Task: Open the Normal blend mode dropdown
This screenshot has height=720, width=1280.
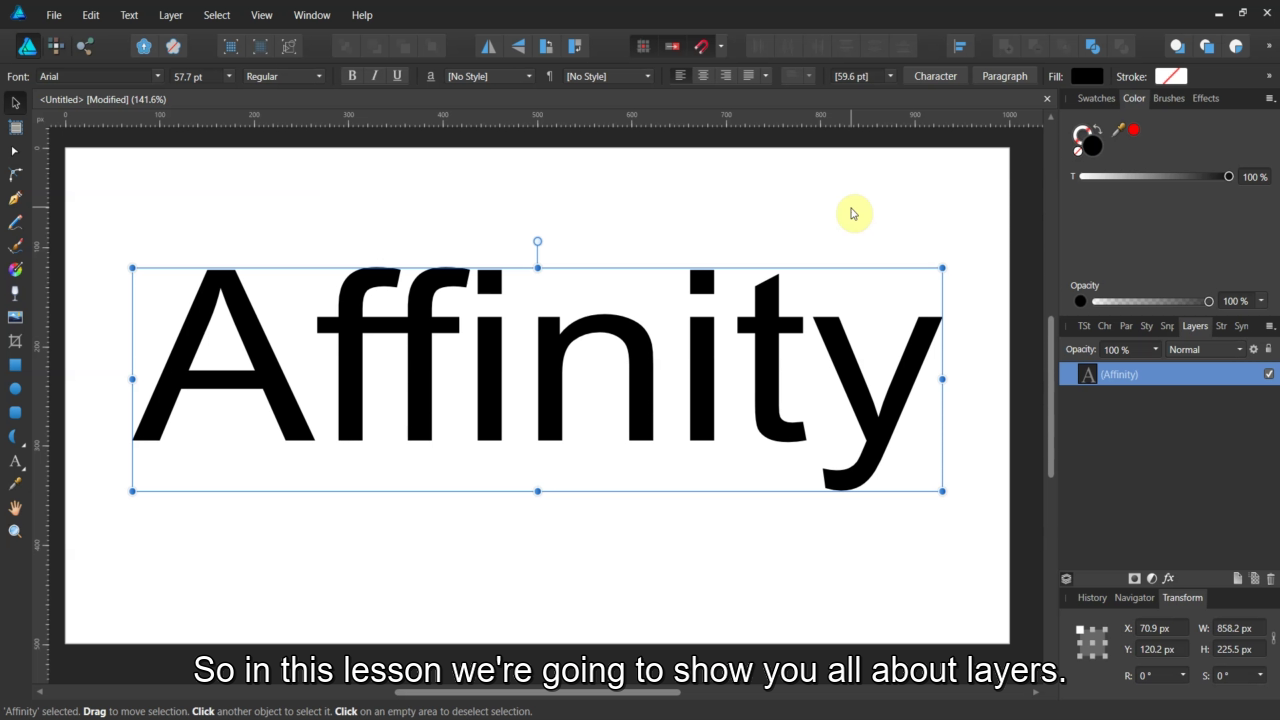Action: click(1205, 349)
